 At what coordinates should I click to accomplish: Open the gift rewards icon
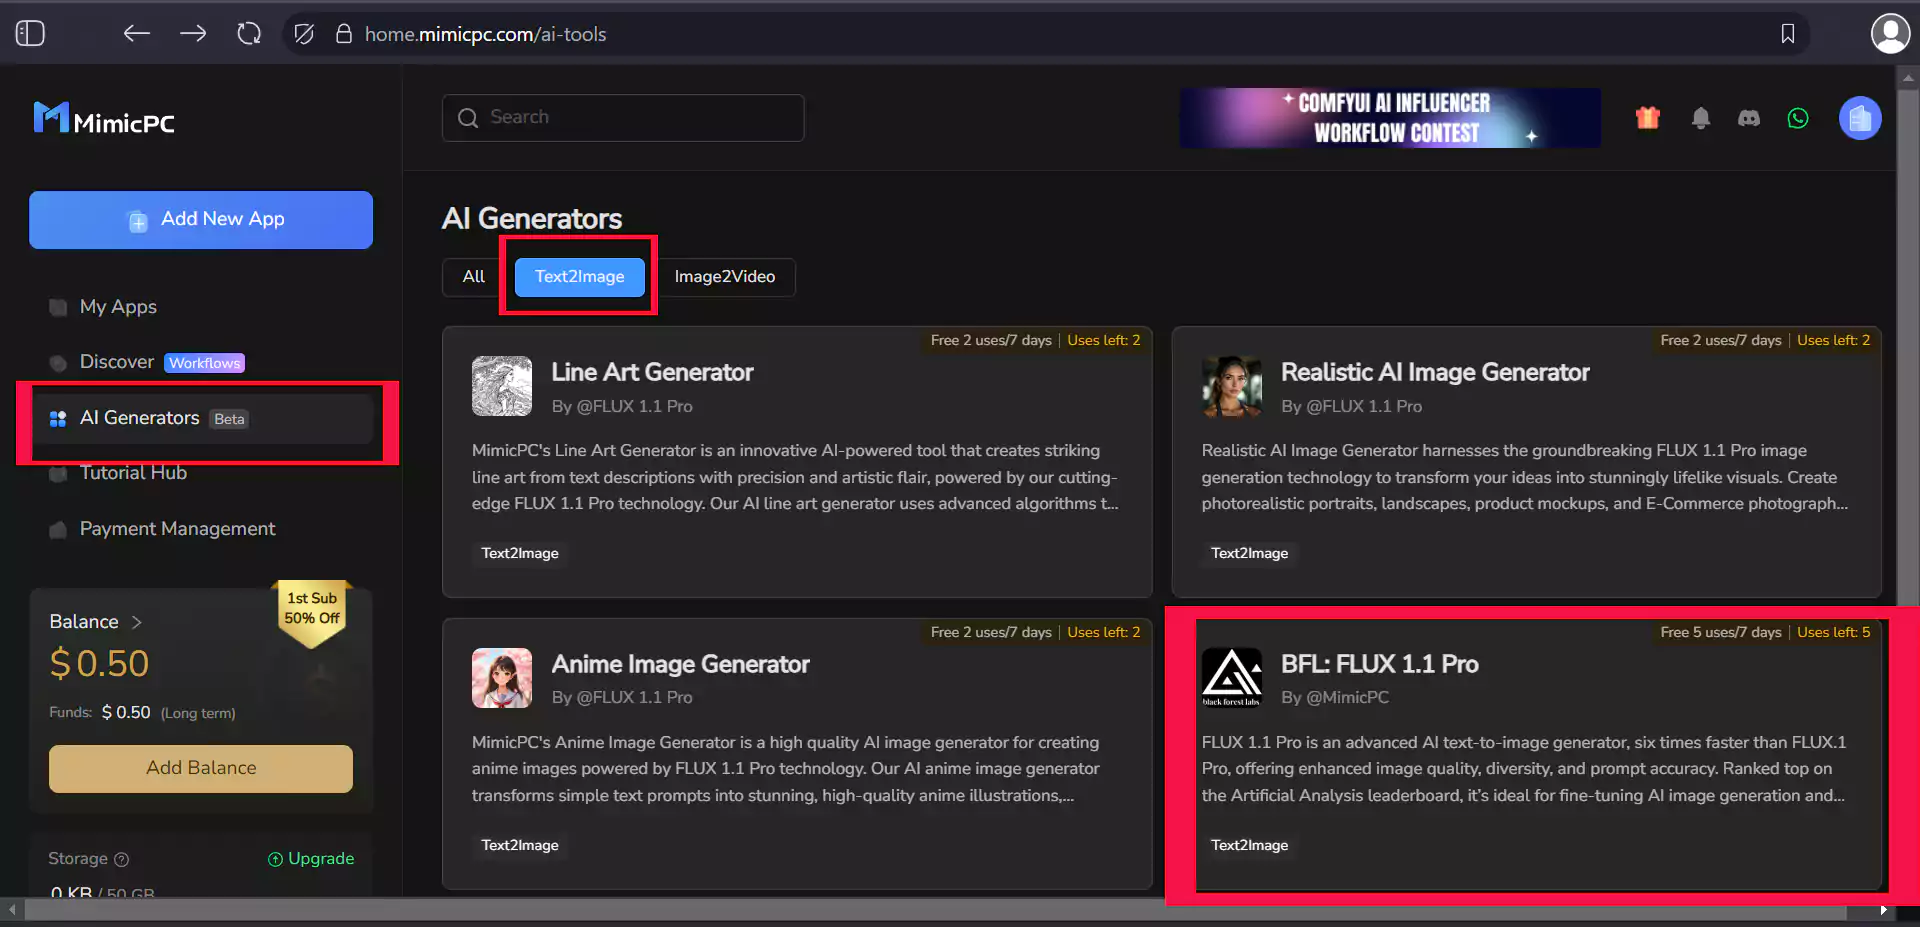[1647, 118]
